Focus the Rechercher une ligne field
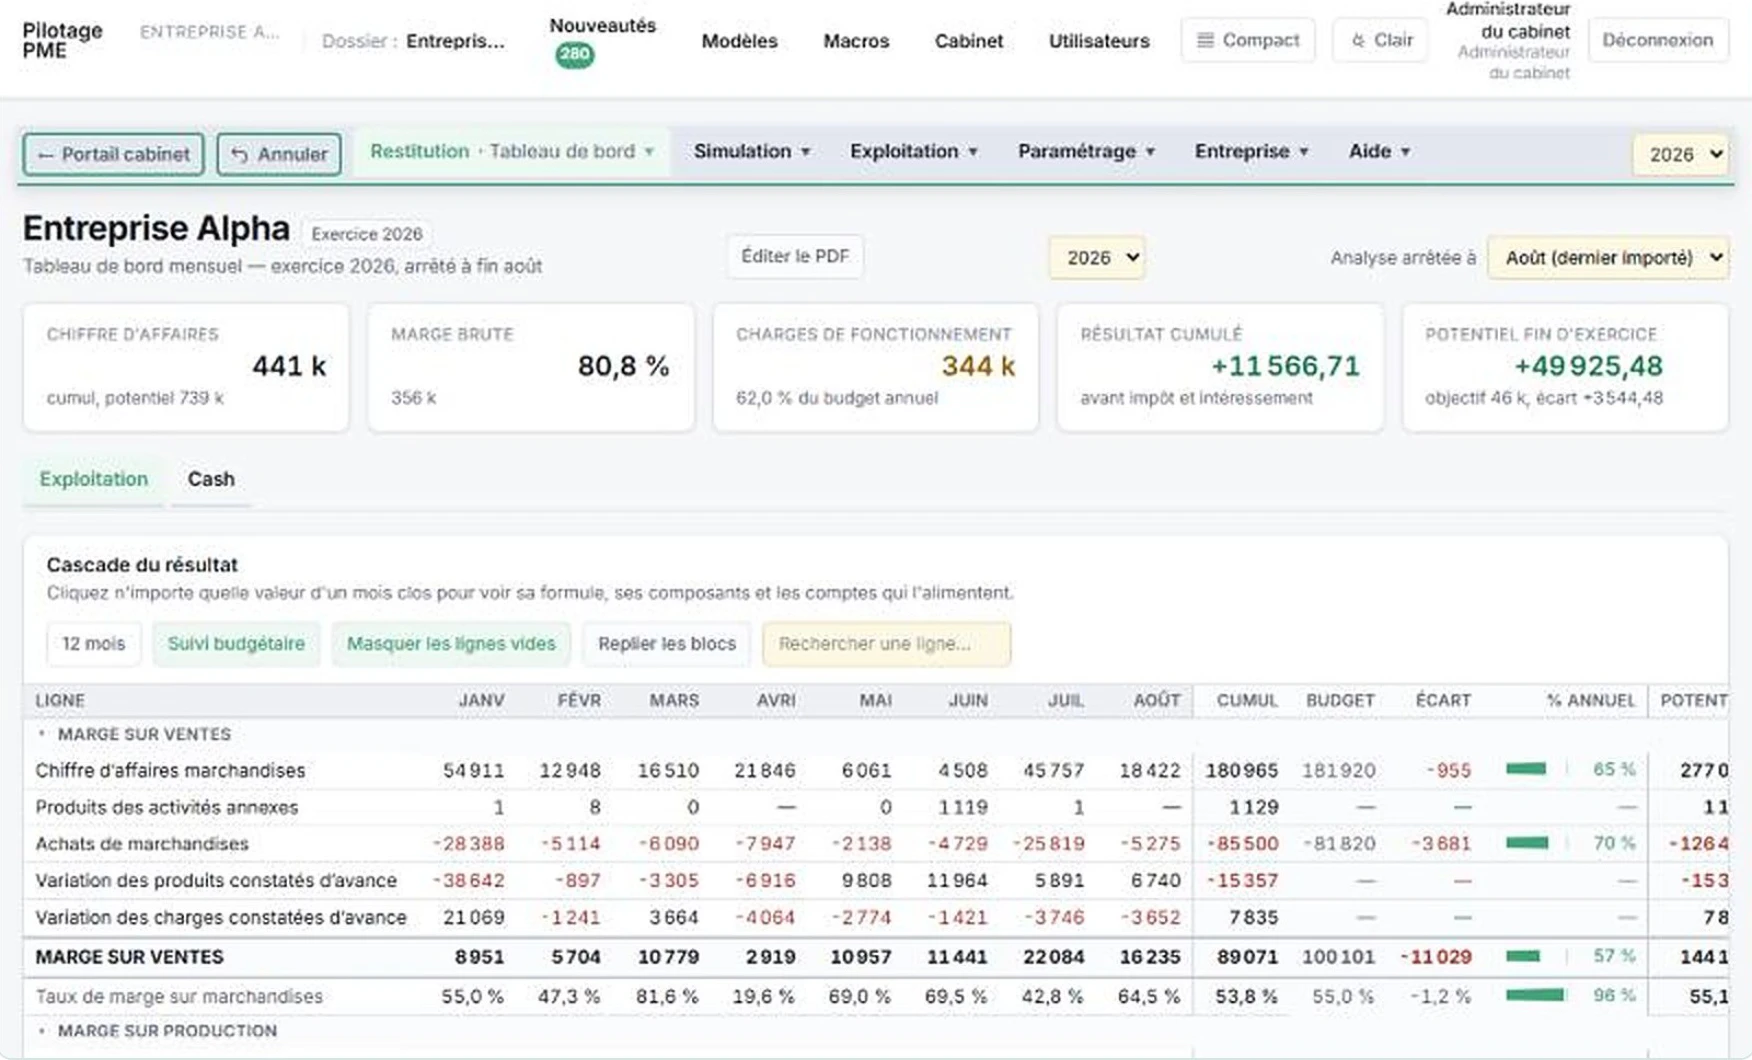Viewport: 1752px width, 1060px height. coord(886,643)
